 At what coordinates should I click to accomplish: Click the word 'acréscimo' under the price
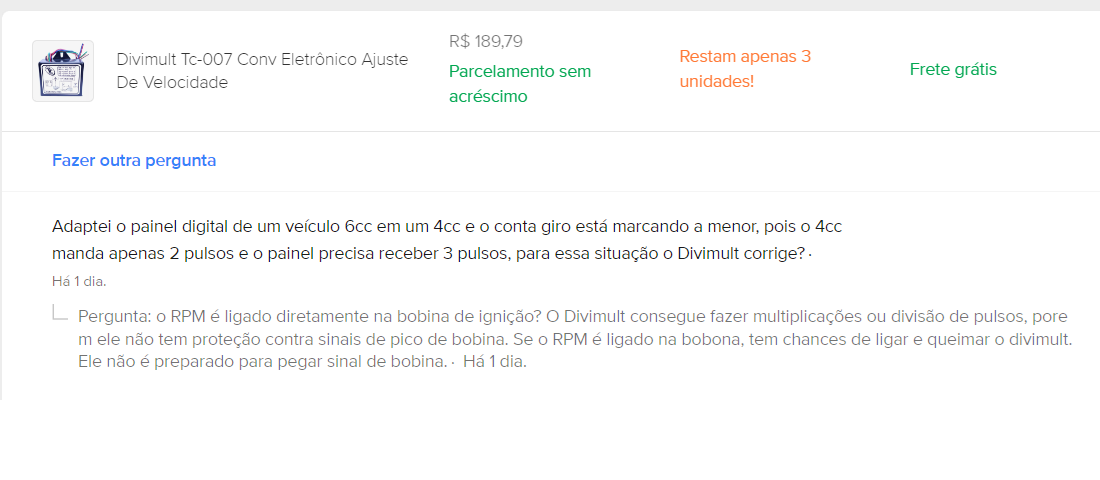pos(488,97)
